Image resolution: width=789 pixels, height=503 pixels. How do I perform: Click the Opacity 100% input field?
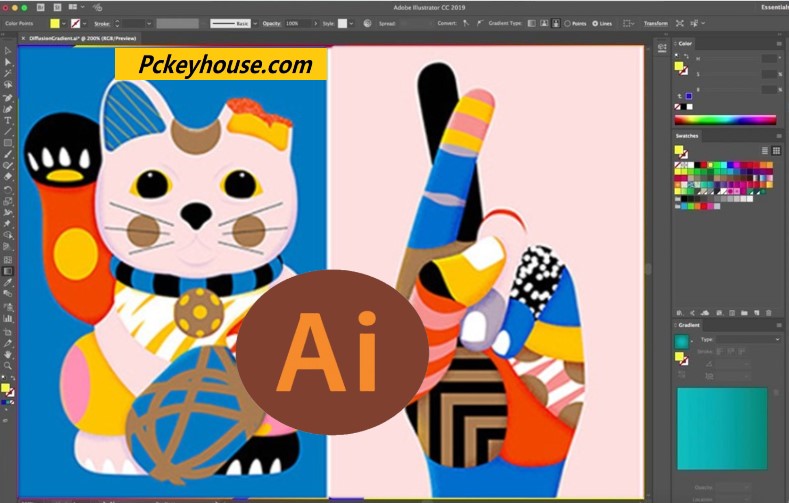point(298,24)
